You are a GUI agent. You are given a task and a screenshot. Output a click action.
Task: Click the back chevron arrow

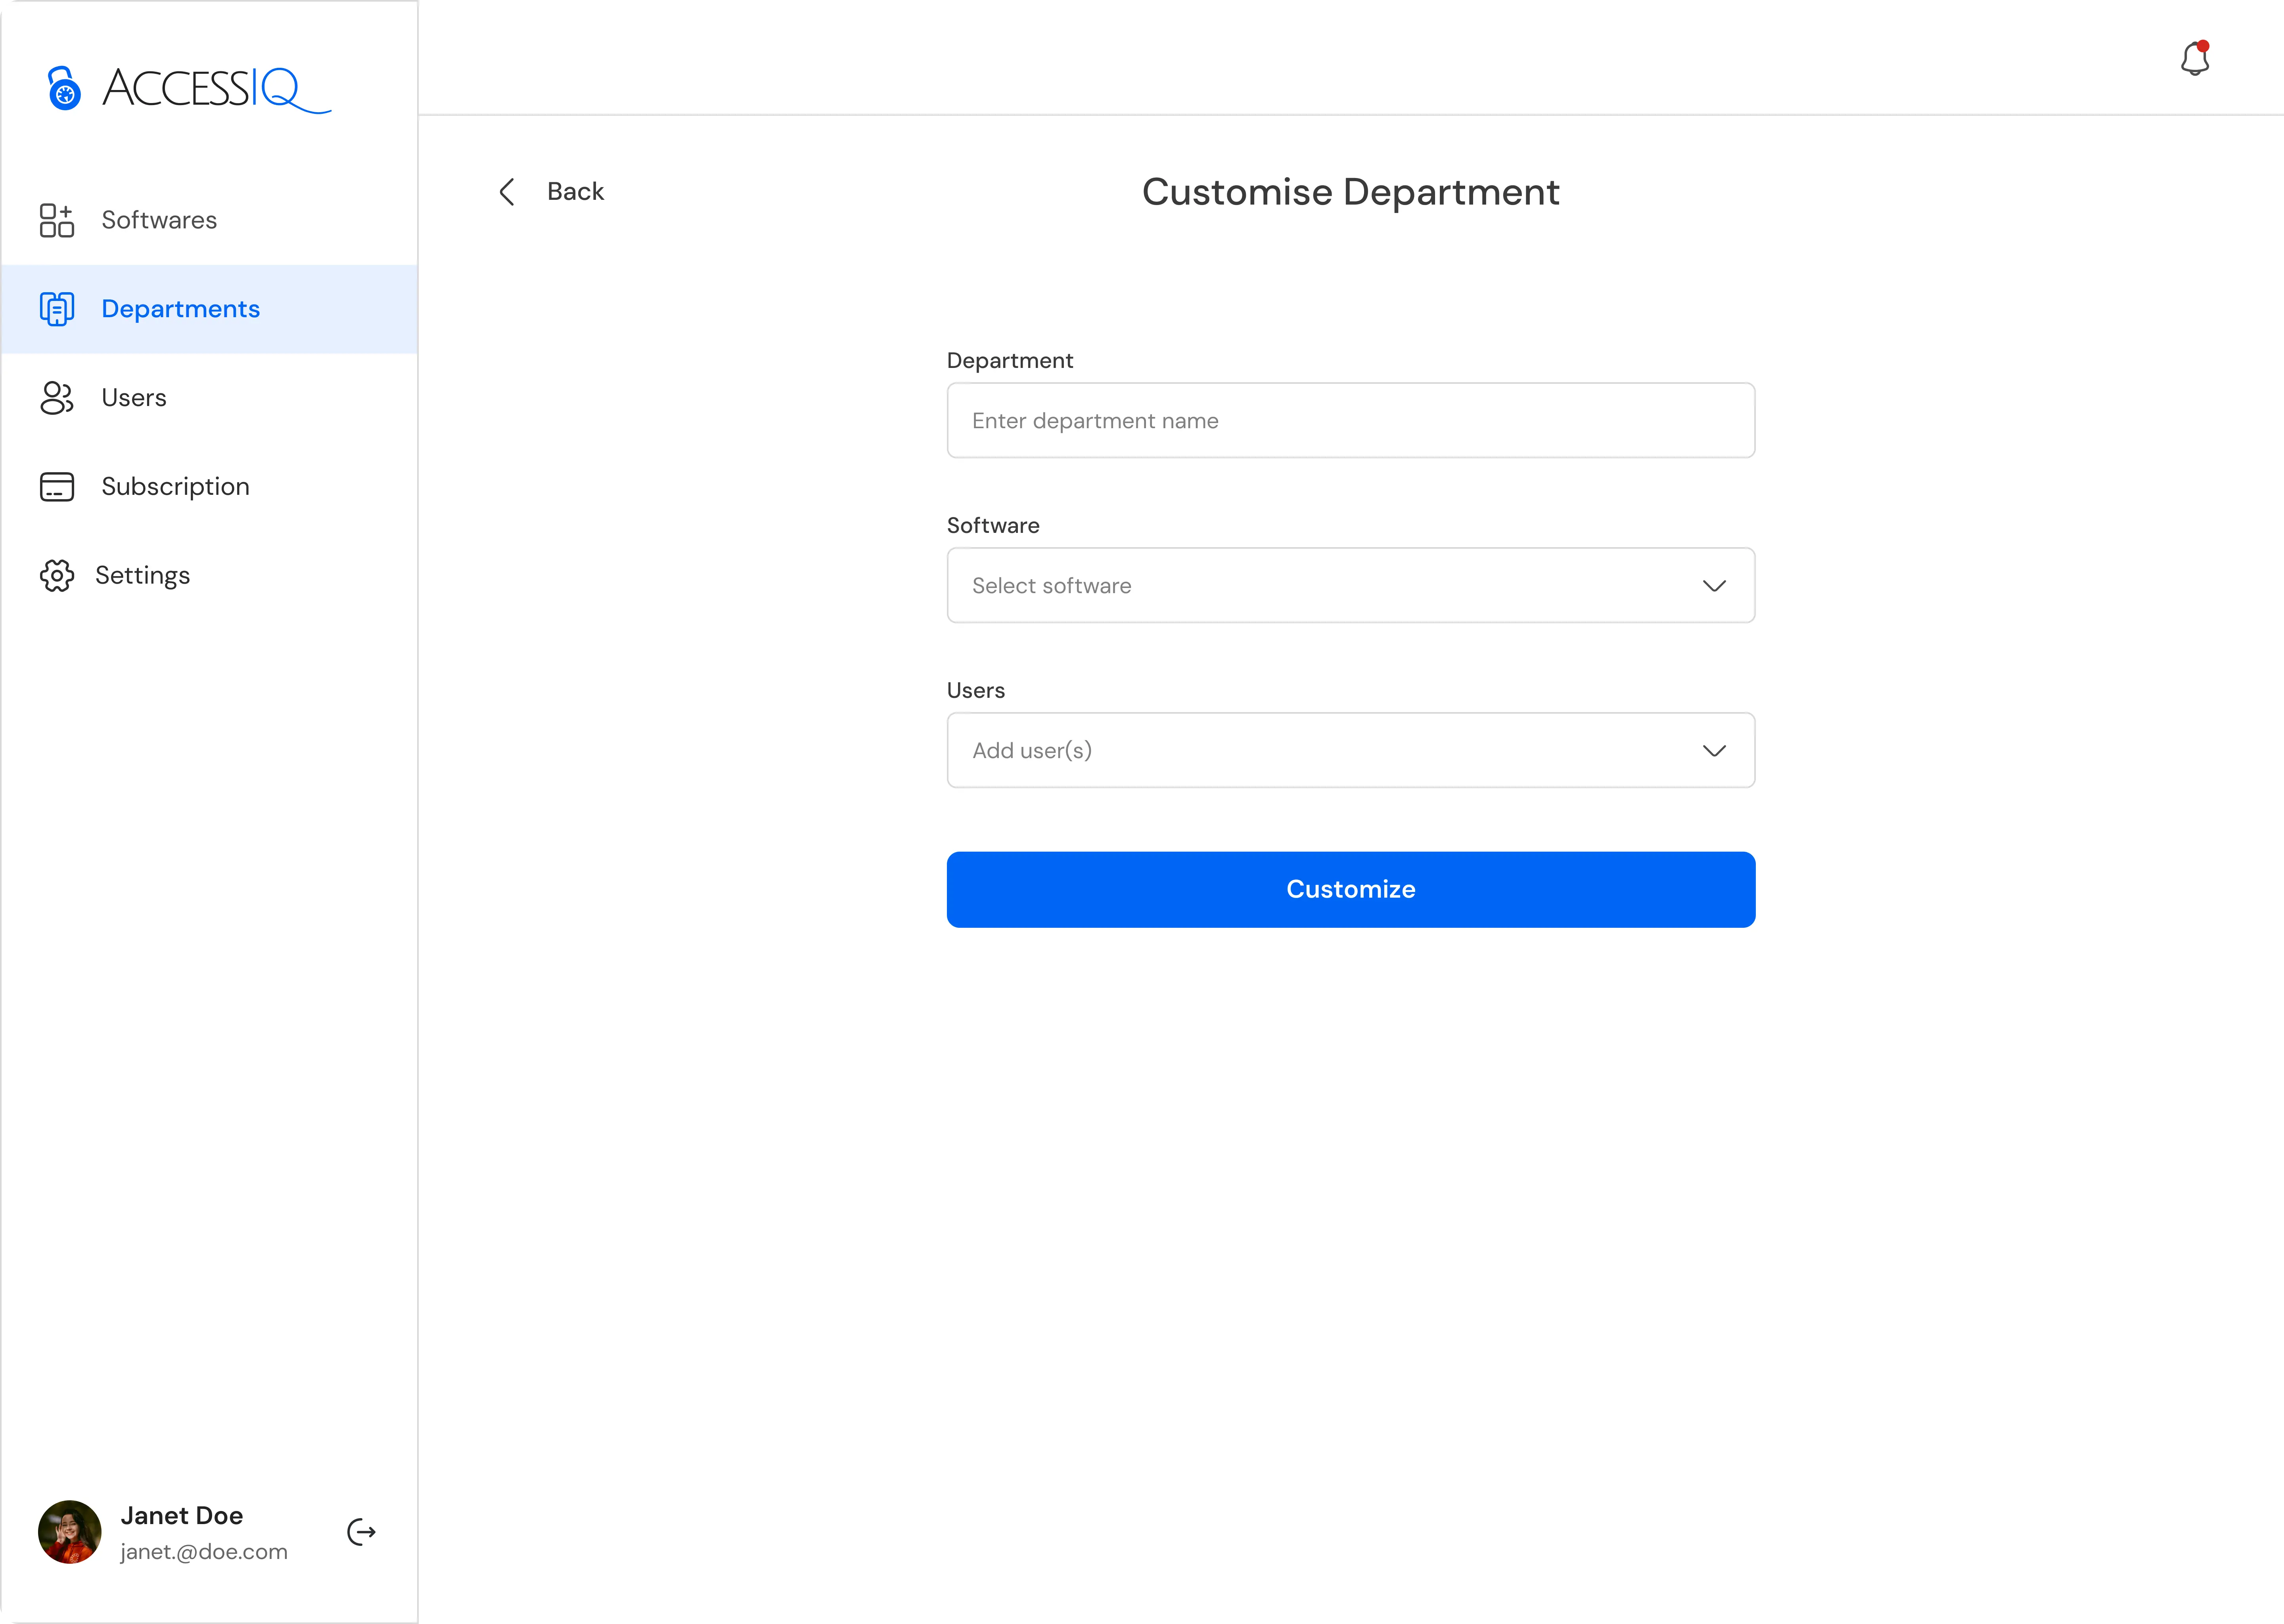coord(507,192)
